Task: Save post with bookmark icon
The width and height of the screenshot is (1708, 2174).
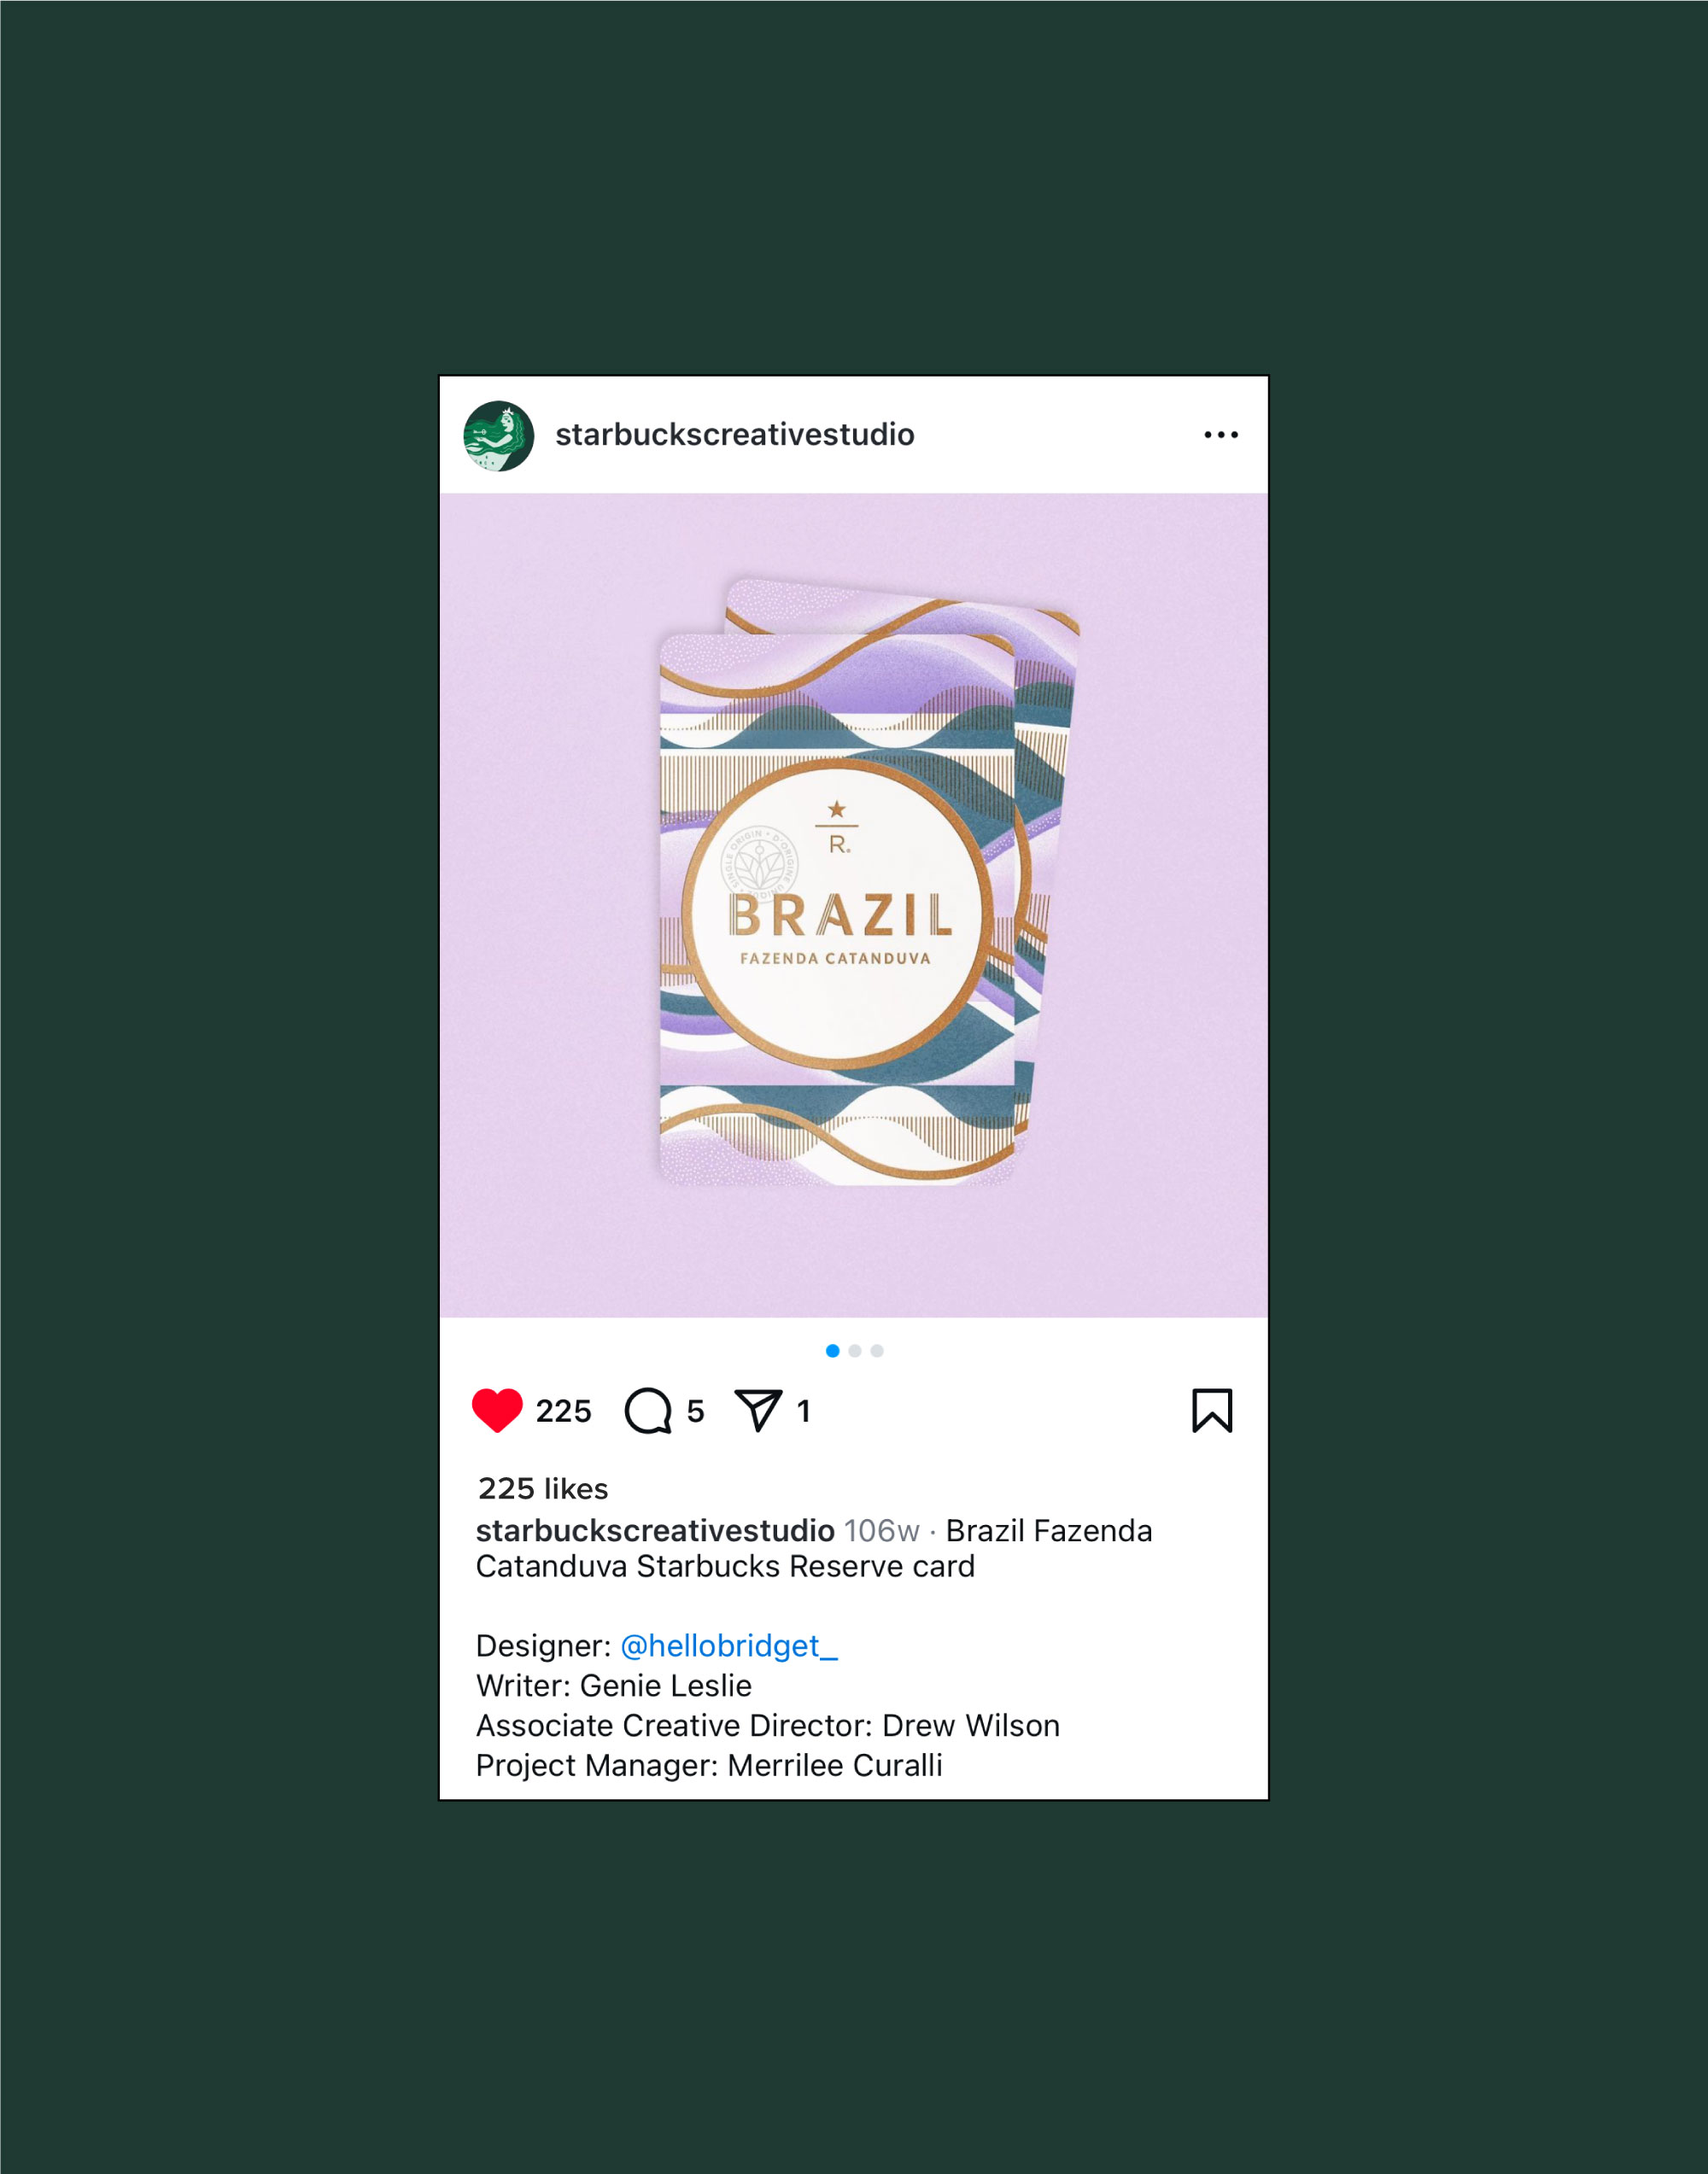Action: (x=1212, y=1410)
